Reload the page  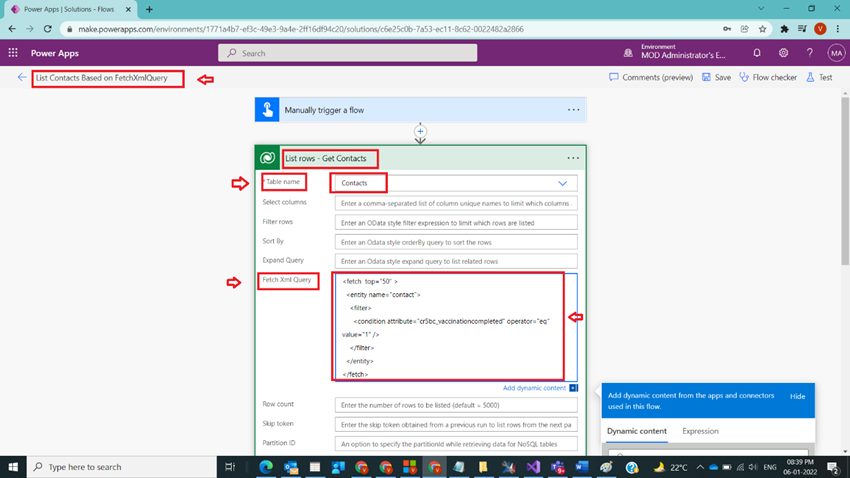click(x=48, y=29)
